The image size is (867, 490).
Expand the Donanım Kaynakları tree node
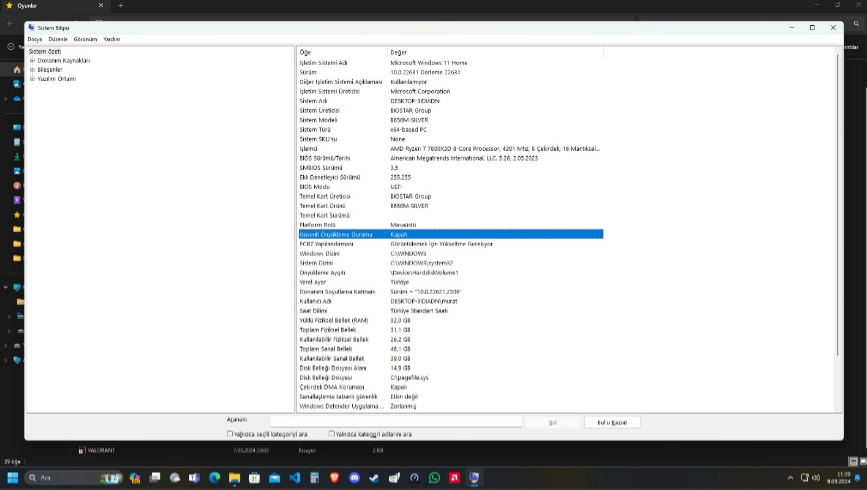(32, 60)
